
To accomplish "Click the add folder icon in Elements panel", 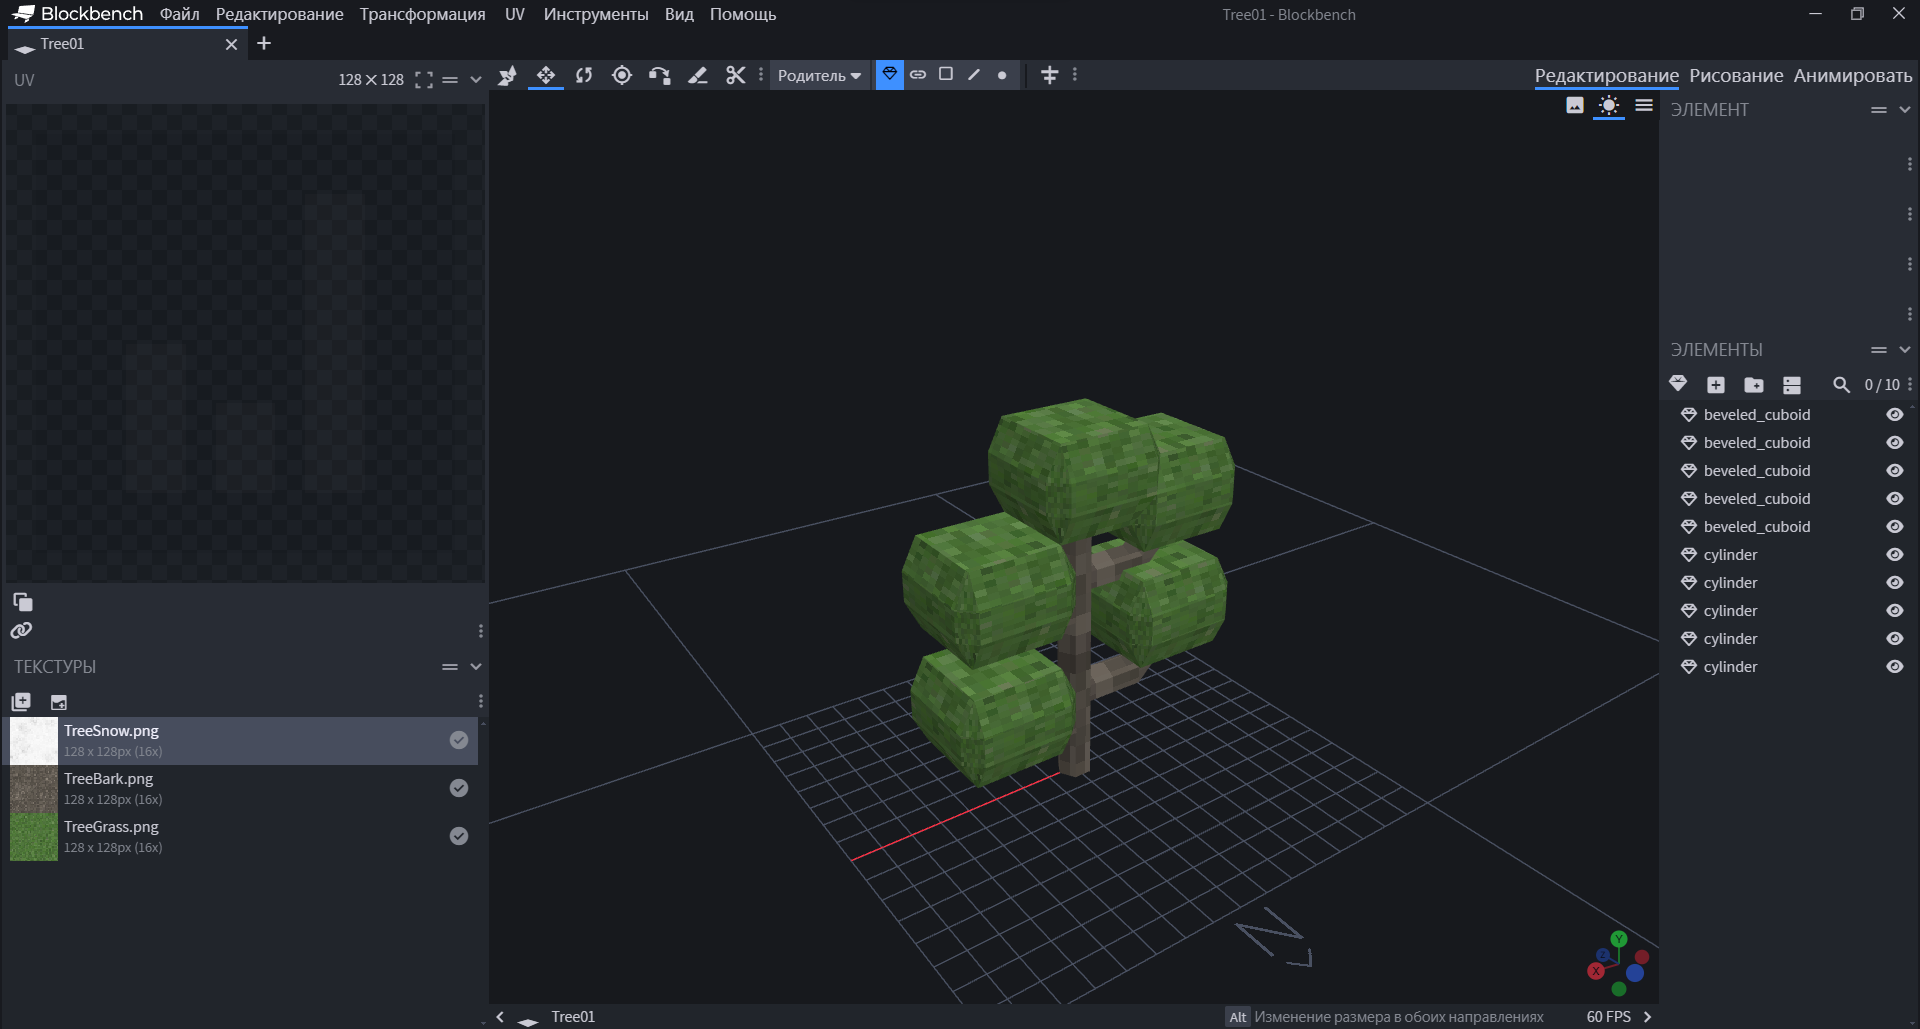I will [x=1754, y=385].
